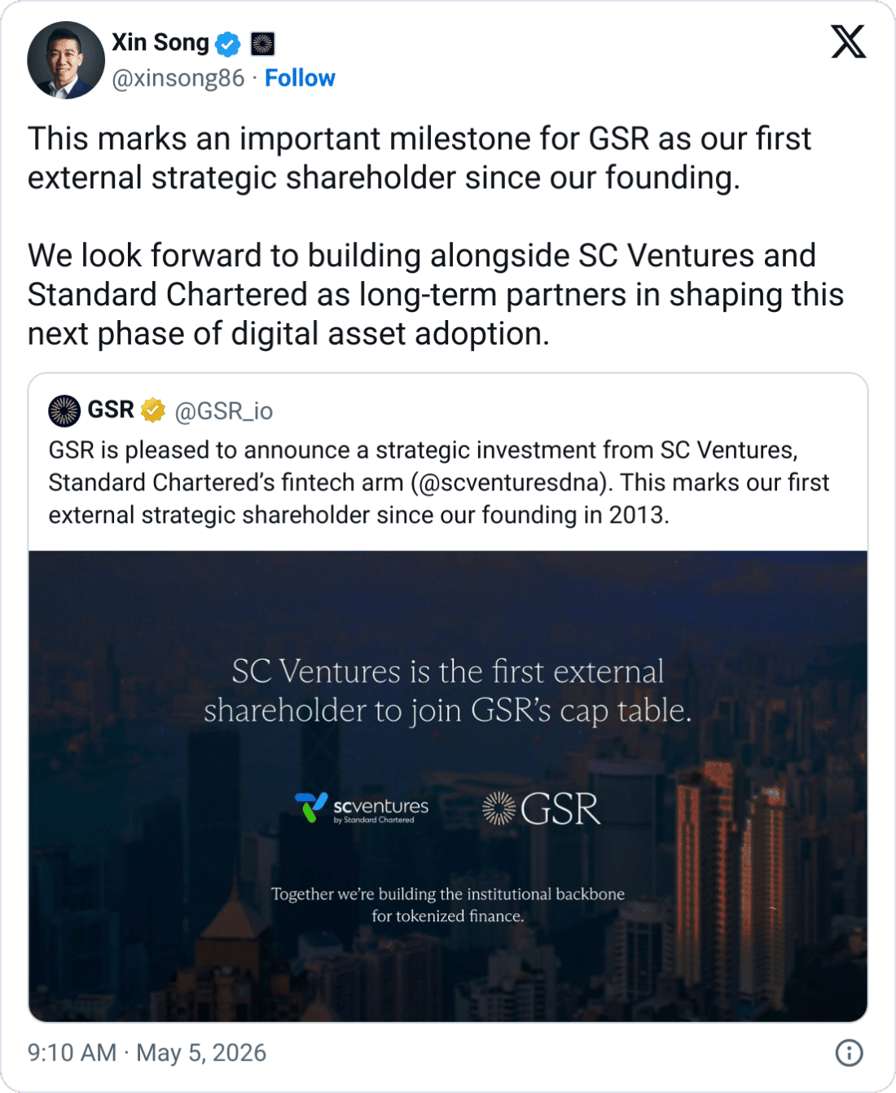Open the Xin Song display name link
The width and height of the screenshot is (896, 1093).
[160, 43]
